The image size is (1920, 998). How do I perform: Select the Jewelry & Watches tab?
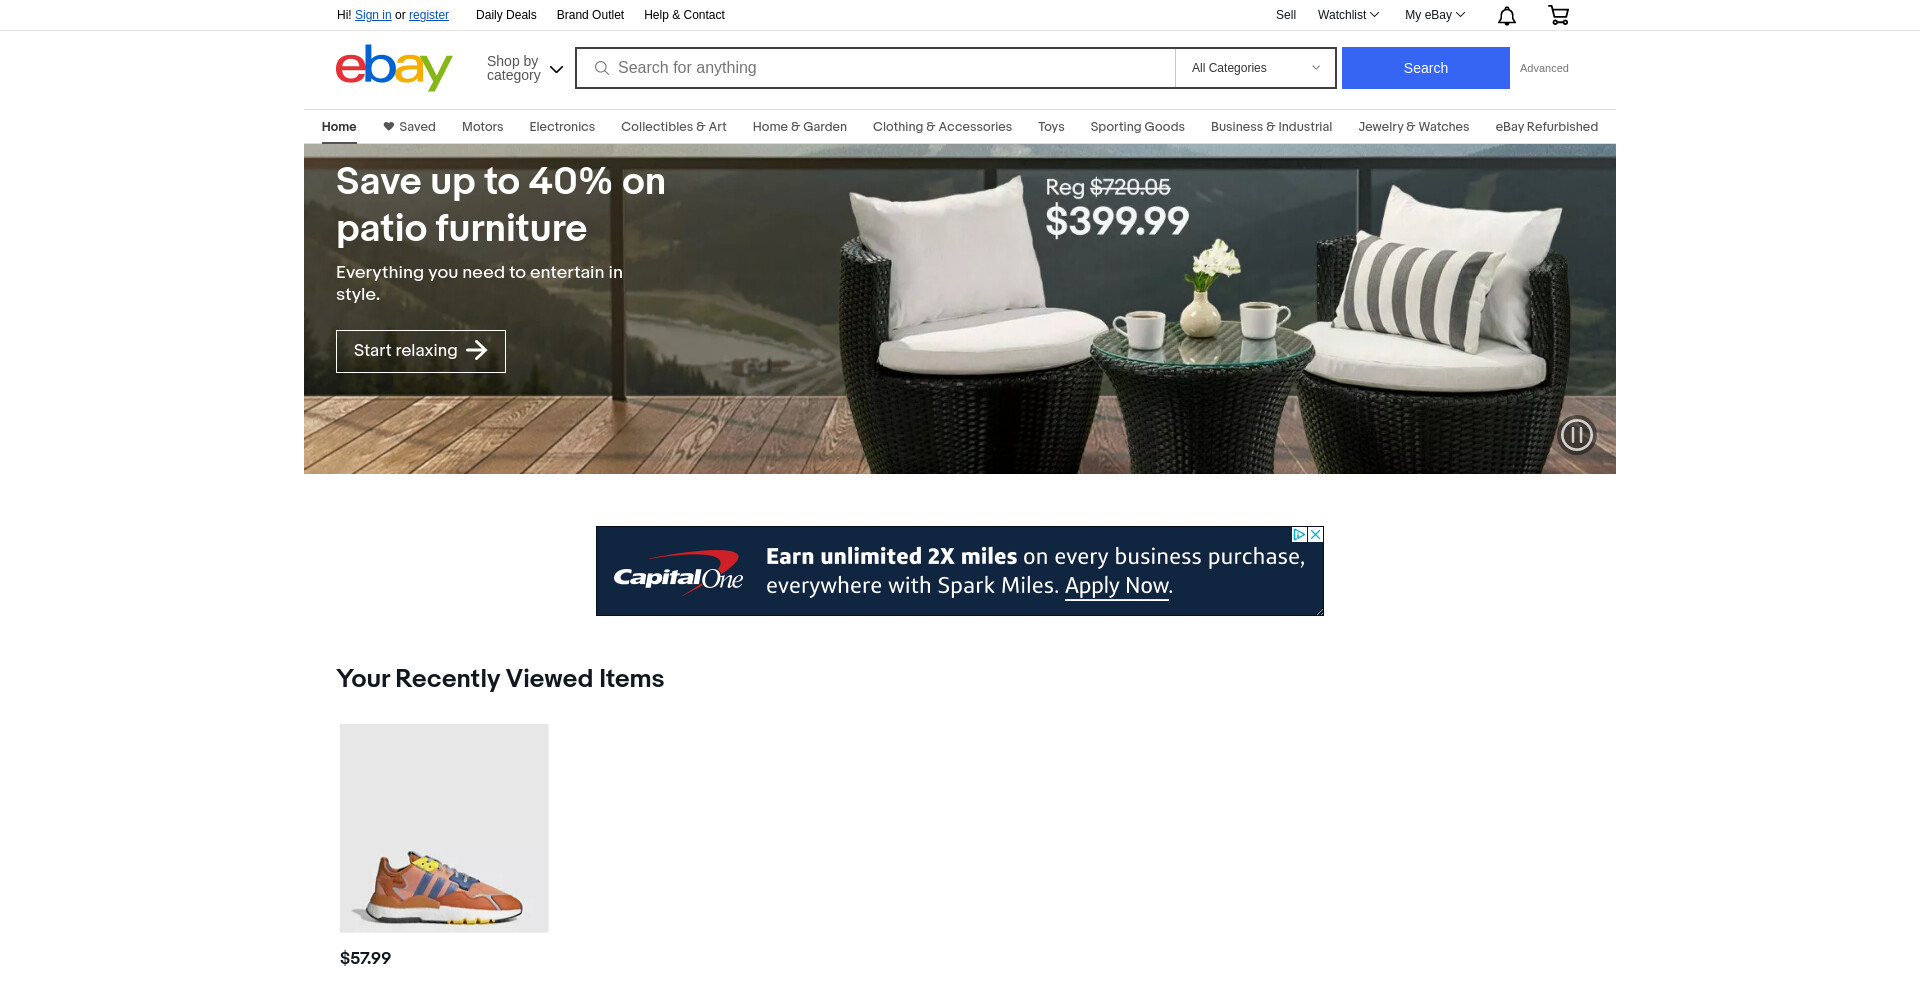click(1413, 127)
